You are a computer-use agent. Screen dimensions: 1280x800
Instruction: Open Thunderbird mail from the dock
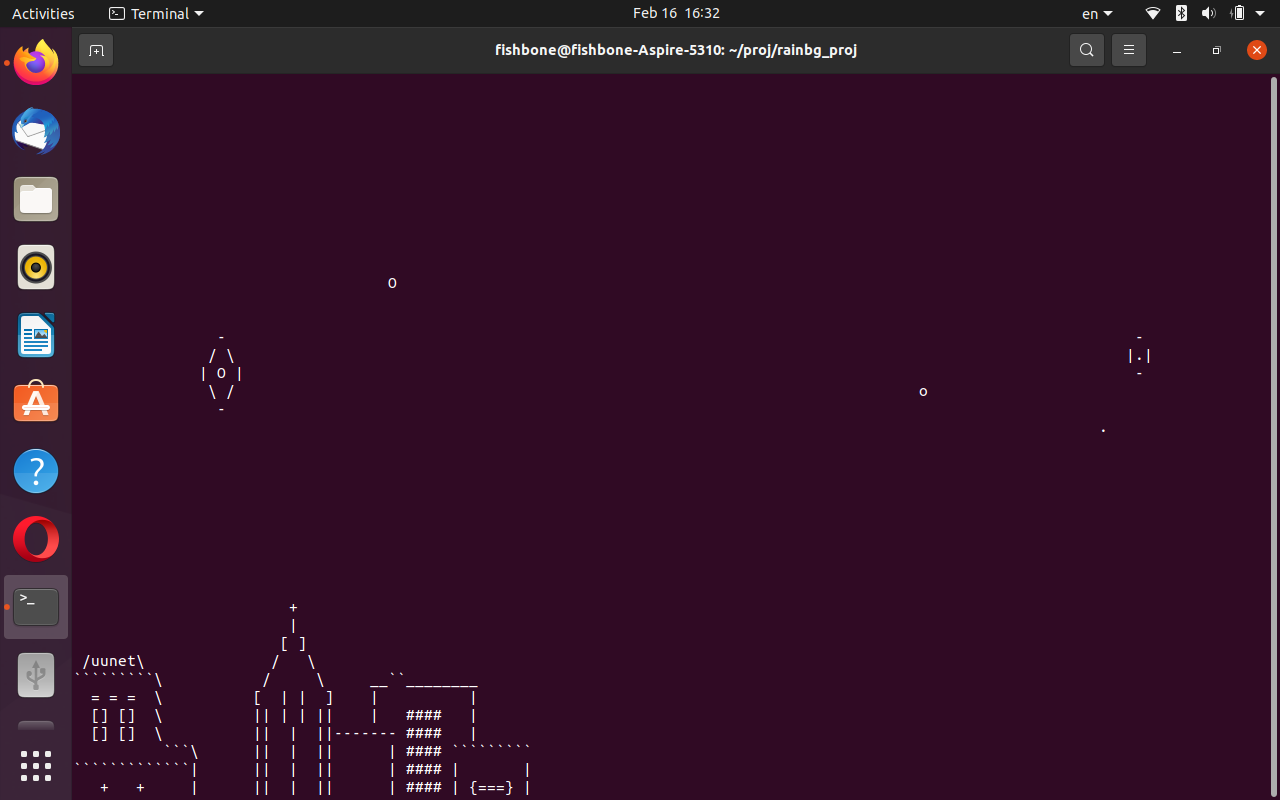(x=36, y=131)
